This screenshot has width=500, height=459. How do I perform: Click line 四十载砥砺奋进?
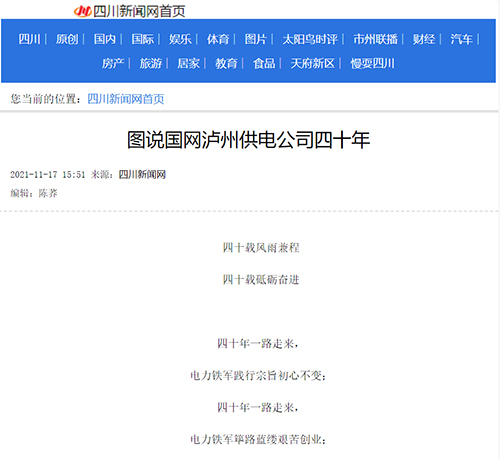[x=261, y=280]
